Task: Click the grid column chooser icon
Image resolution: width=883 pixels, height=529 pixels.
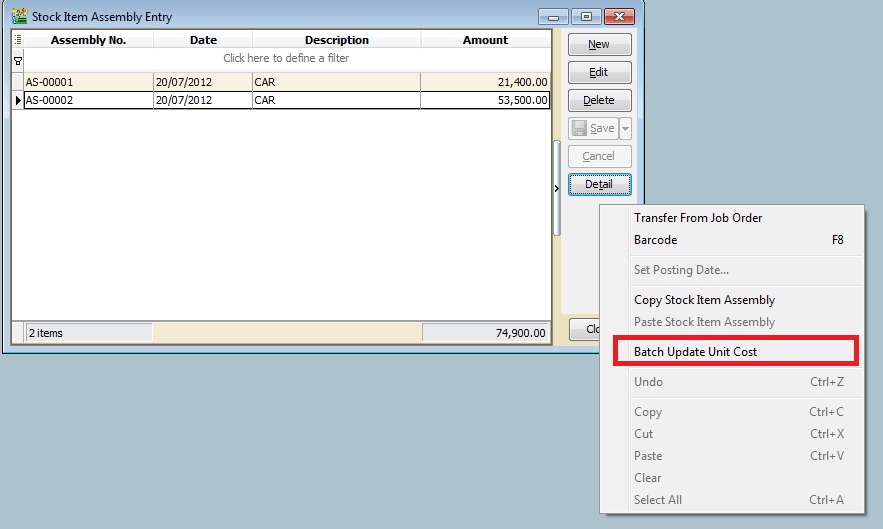Action: [x=17, y=40]
